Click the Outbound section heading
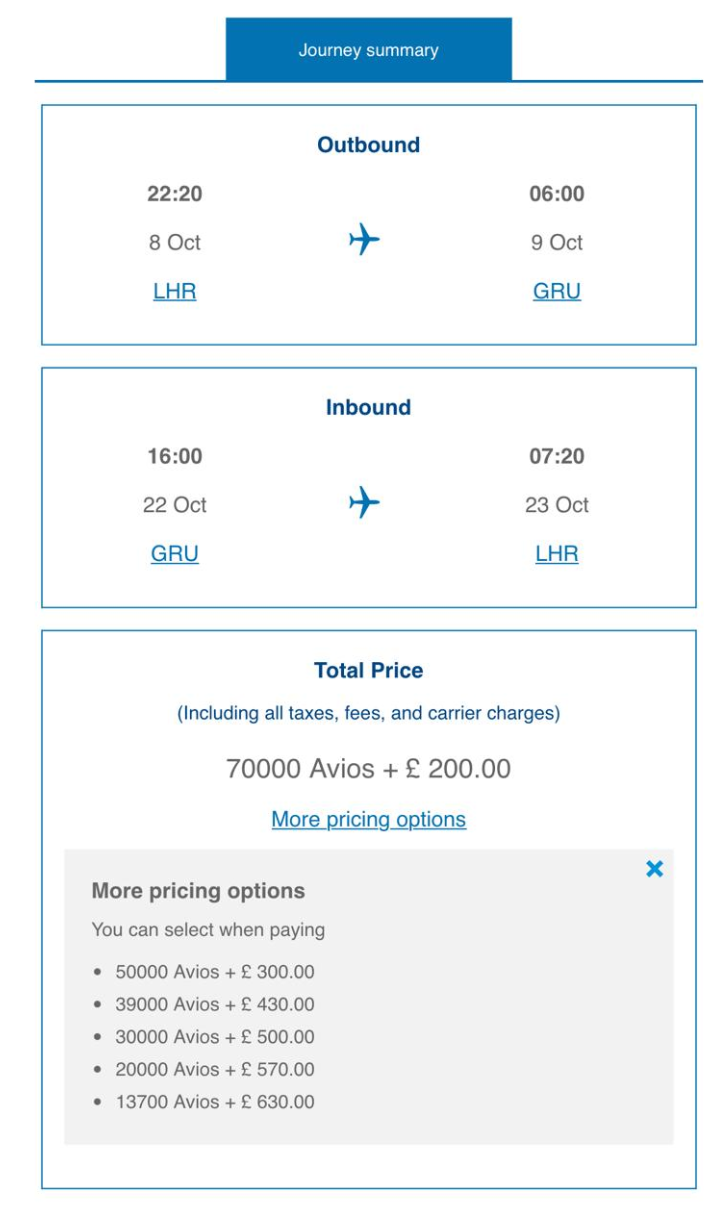 click(x=368, y=145)
